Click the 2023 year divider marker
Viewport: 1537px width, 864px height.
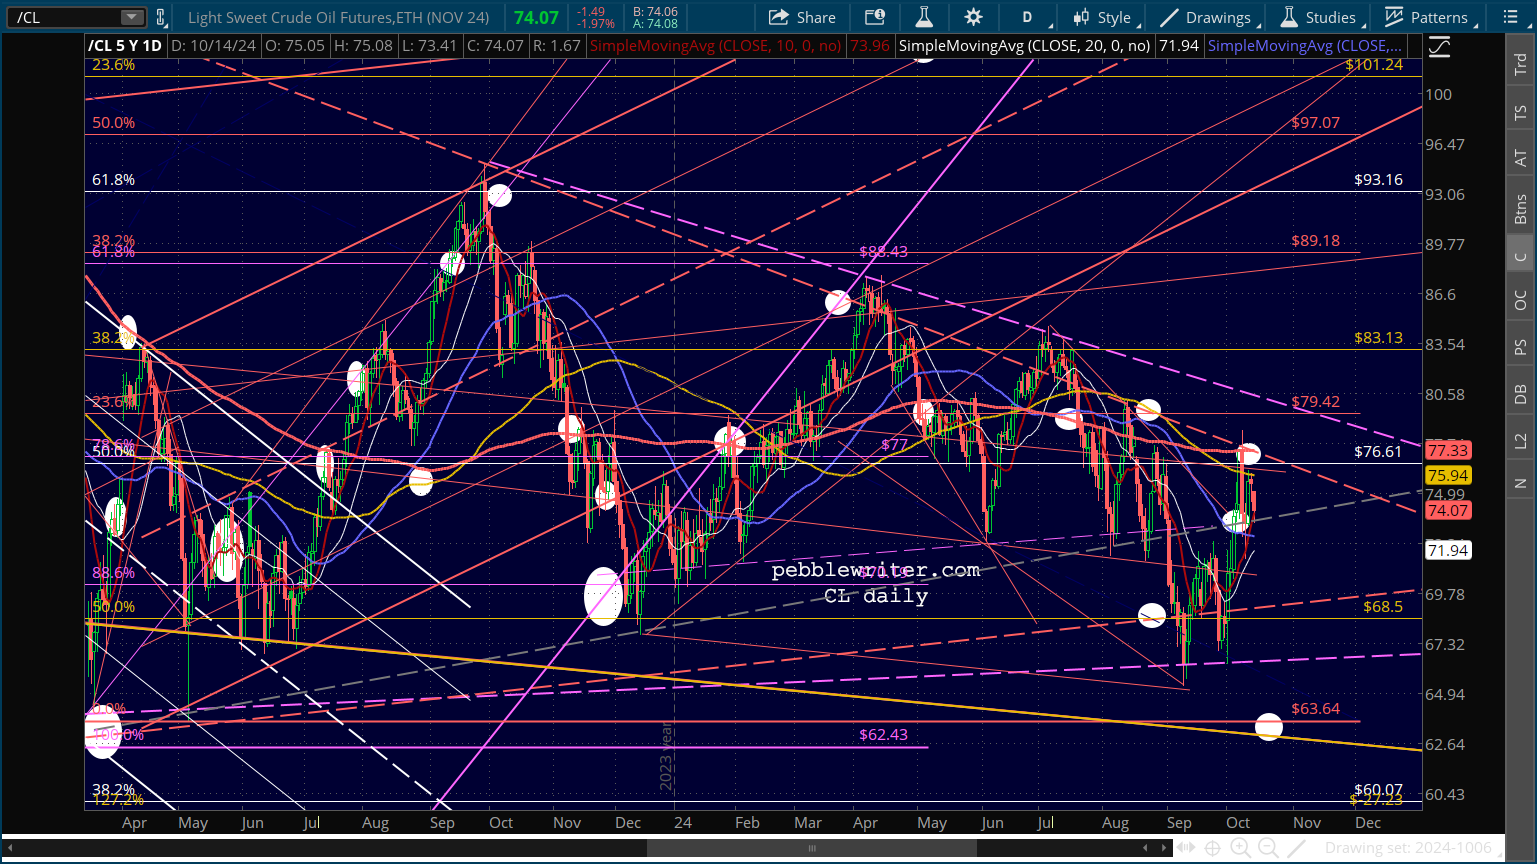[667, 757]
